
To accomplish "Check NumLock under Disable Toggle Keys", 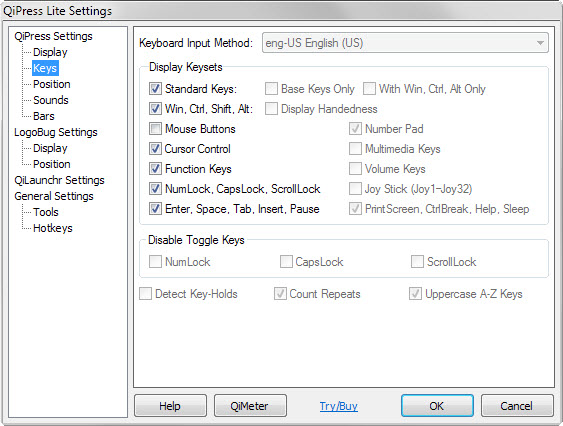I will (155, 261).
